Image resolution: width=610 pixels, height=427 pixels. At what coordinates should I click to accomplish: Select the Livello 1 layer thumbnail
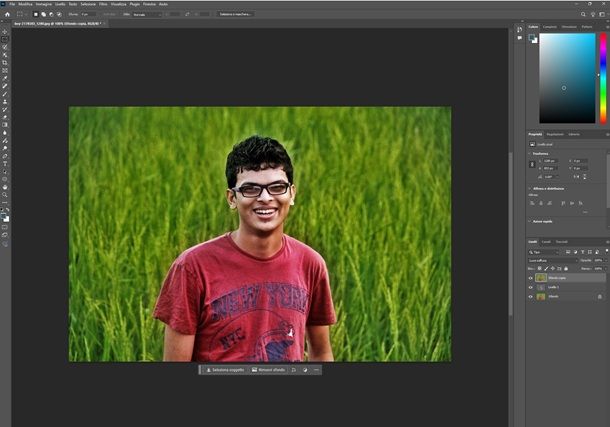coord(541,287)
